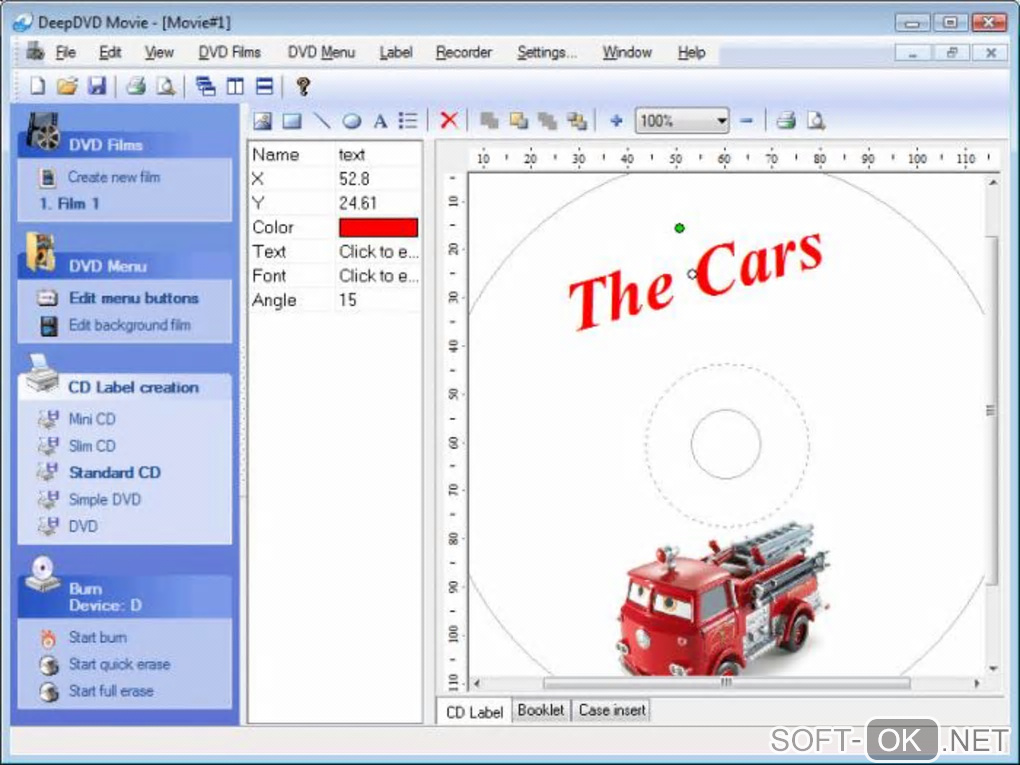Select the Ellipse shape tool
Screen dimensions: 1020x765
point(351,121)
